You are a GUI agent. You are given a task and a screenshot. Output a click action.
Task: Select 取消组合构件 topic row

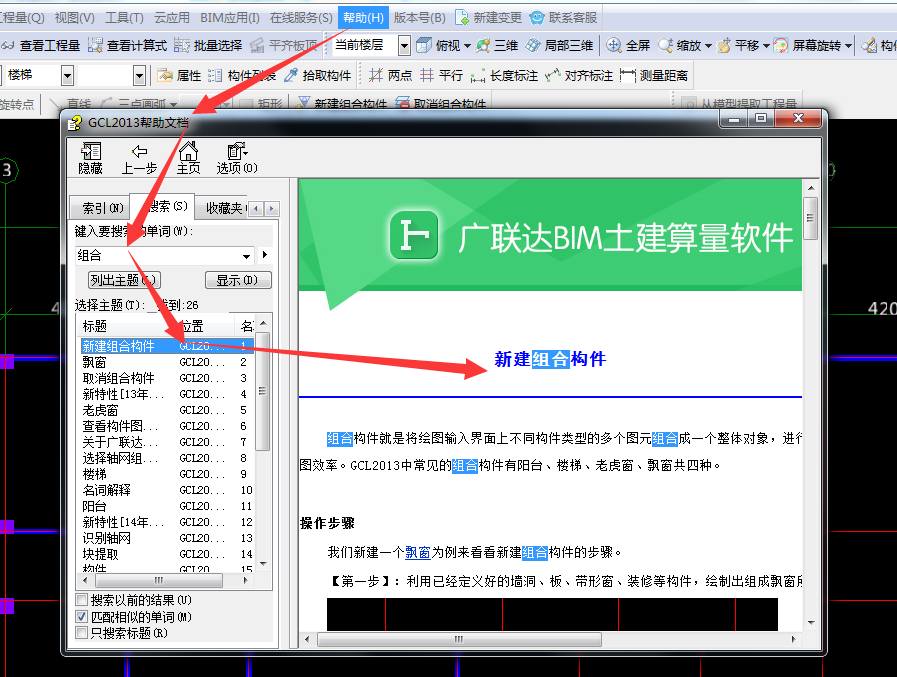coord(165,378)
